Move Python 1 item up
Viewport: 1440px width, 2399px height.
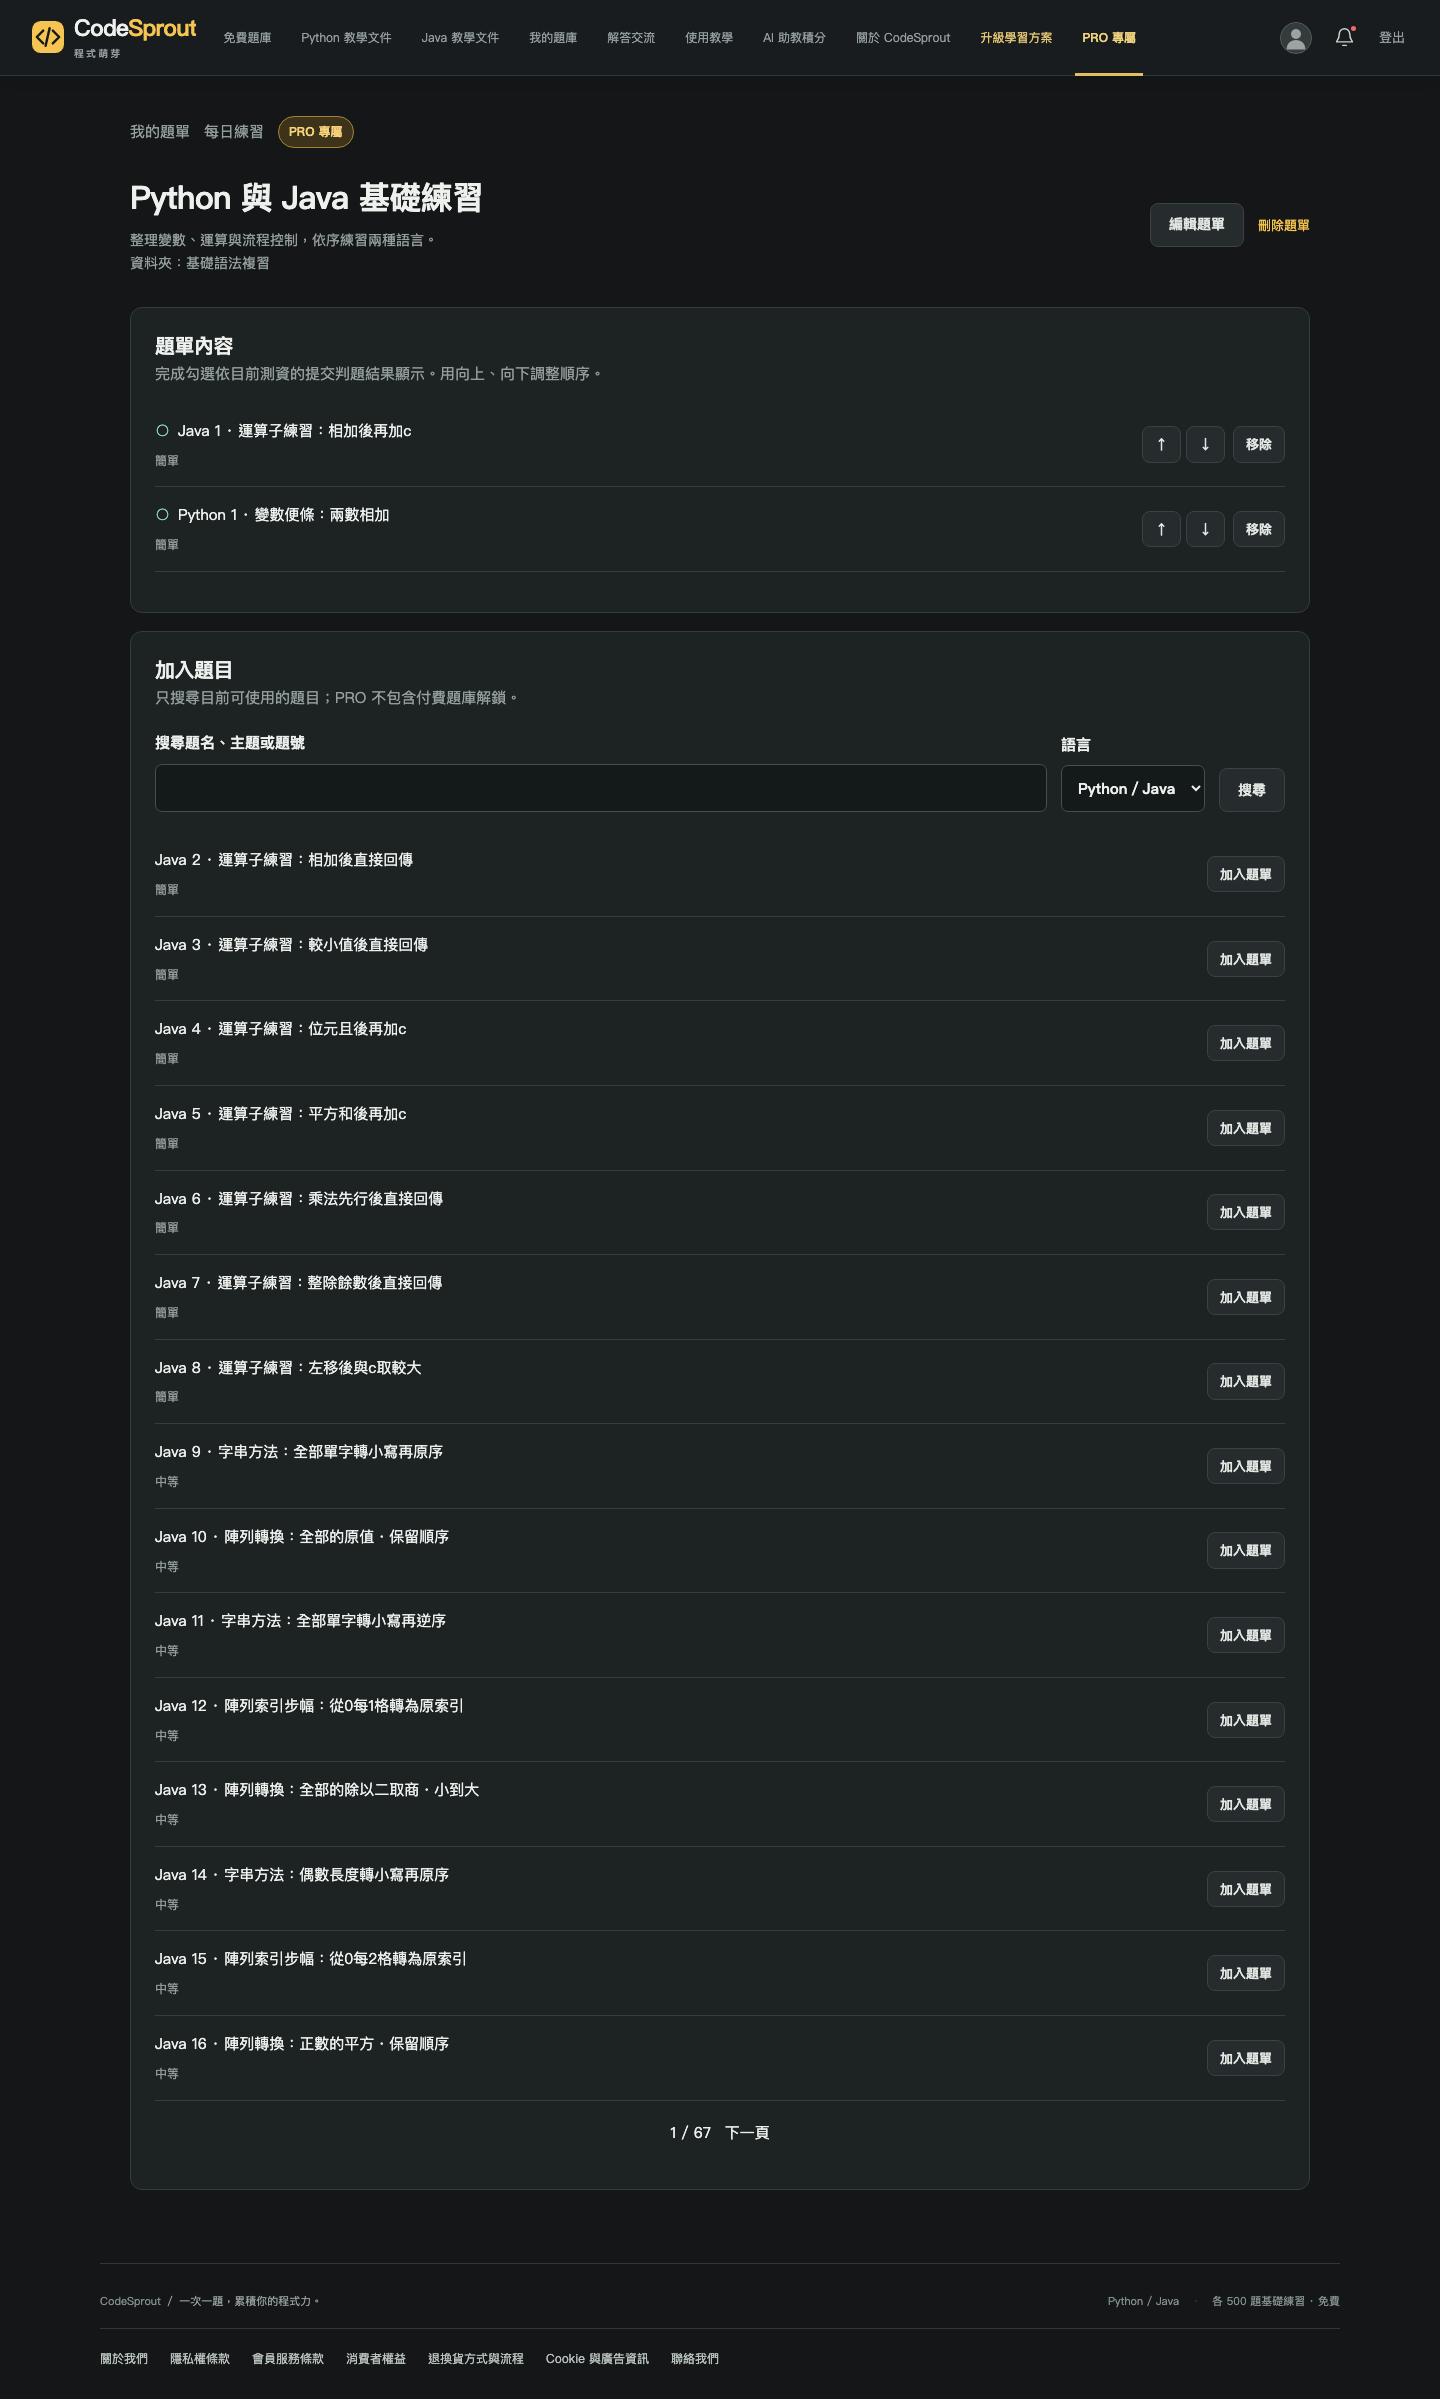pyautogui.click(x=1161, y=529)
